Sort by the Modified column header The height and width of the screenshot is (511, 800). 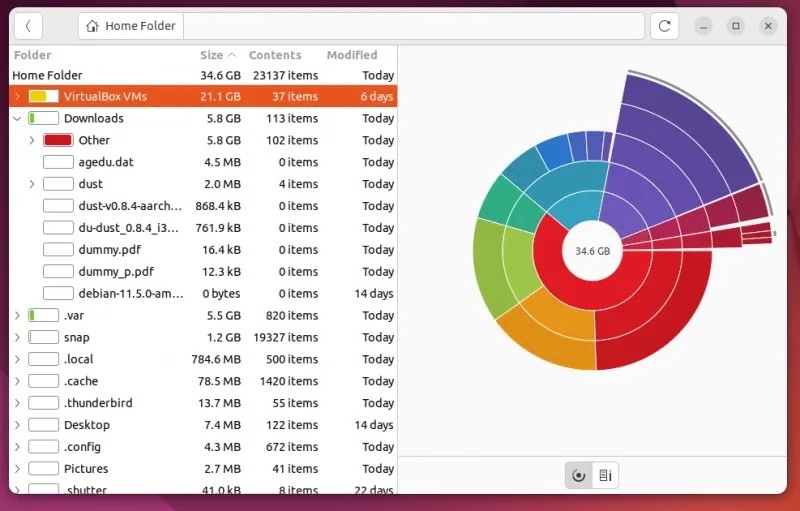[352, 55]
